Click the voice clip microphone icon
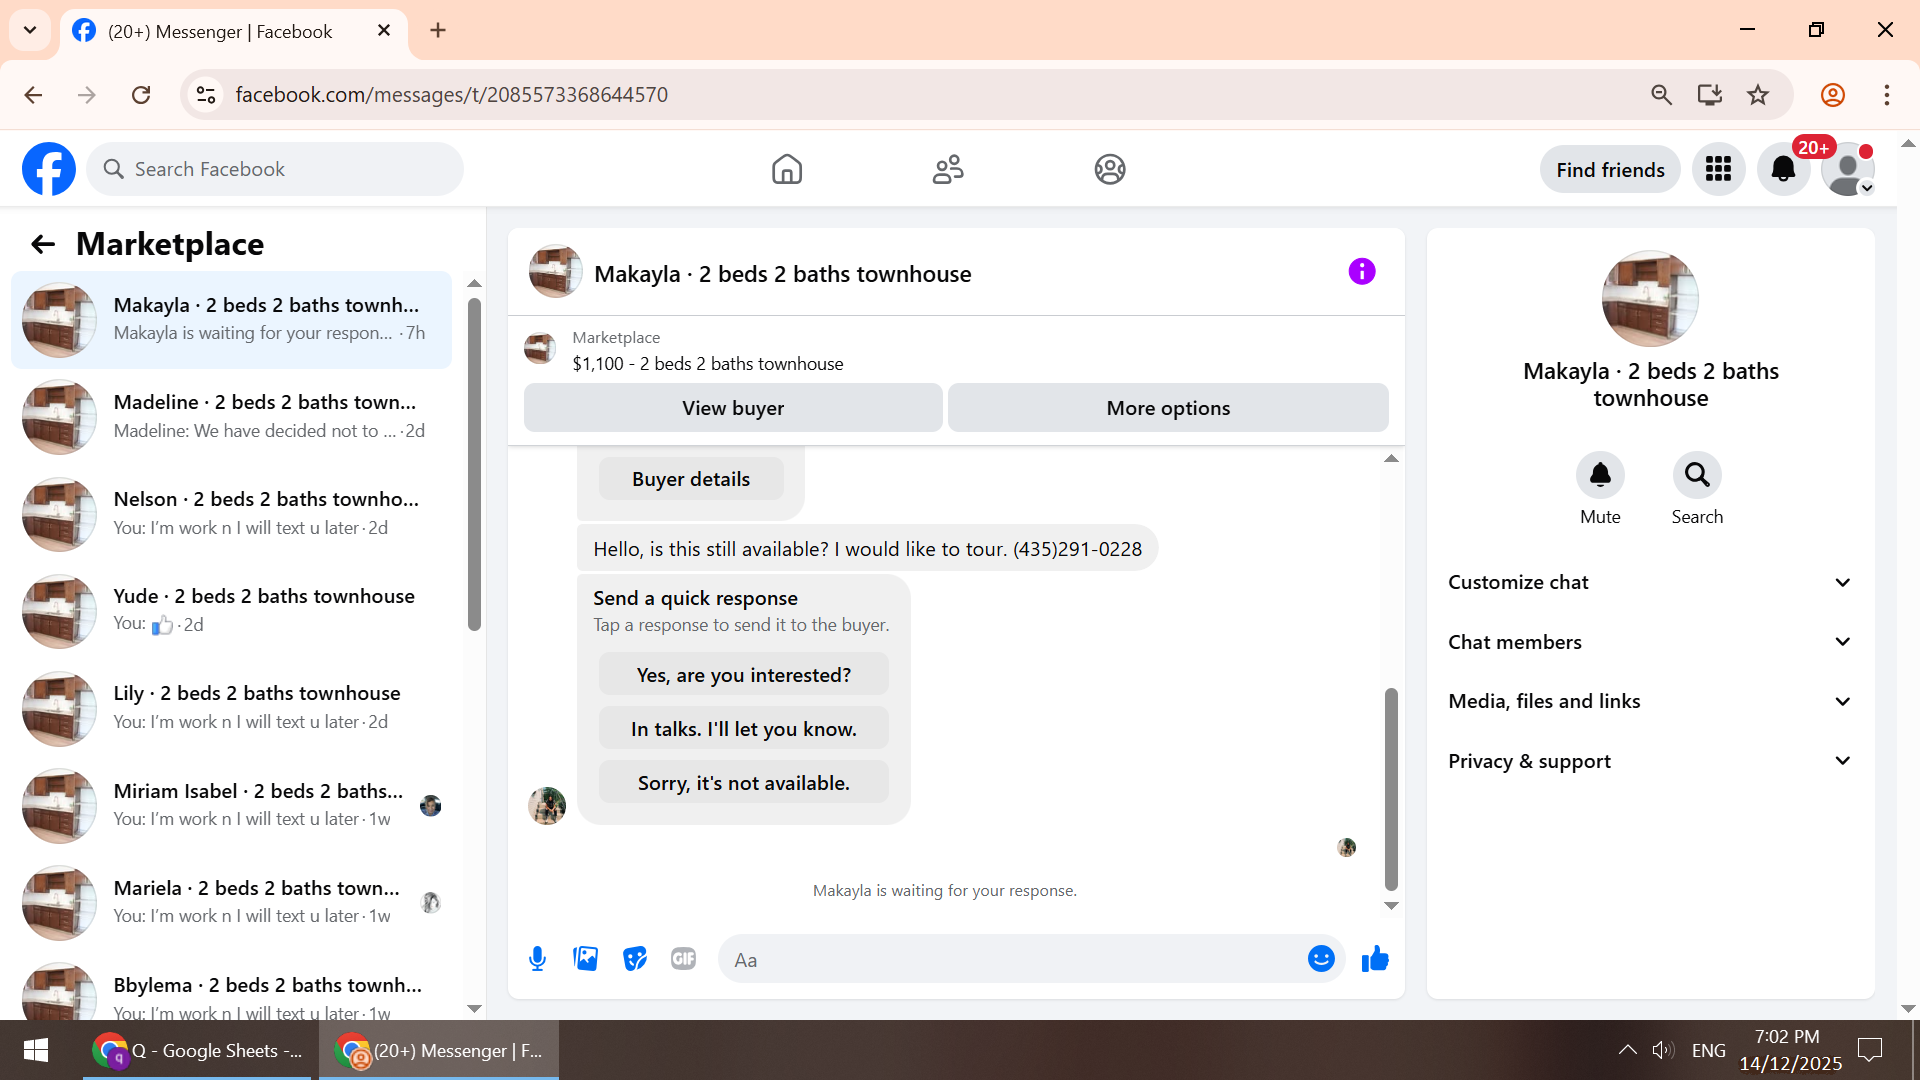This screenshot has width=1920, height=1080. [537, 959]
